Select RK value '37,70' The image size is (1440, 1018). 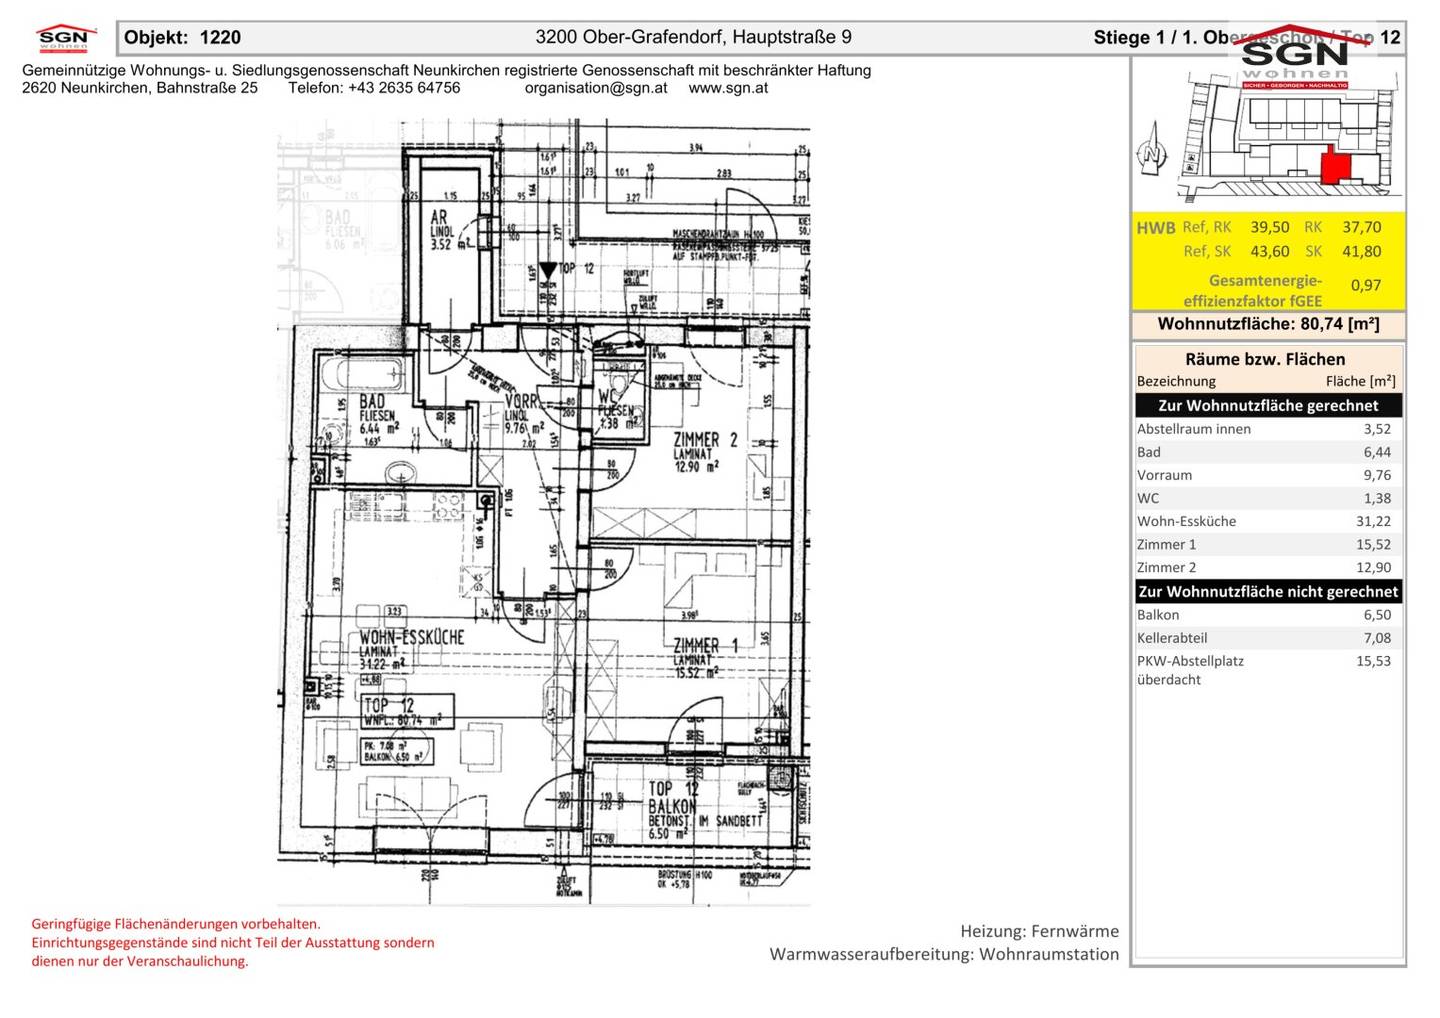tap(1361, 228)
